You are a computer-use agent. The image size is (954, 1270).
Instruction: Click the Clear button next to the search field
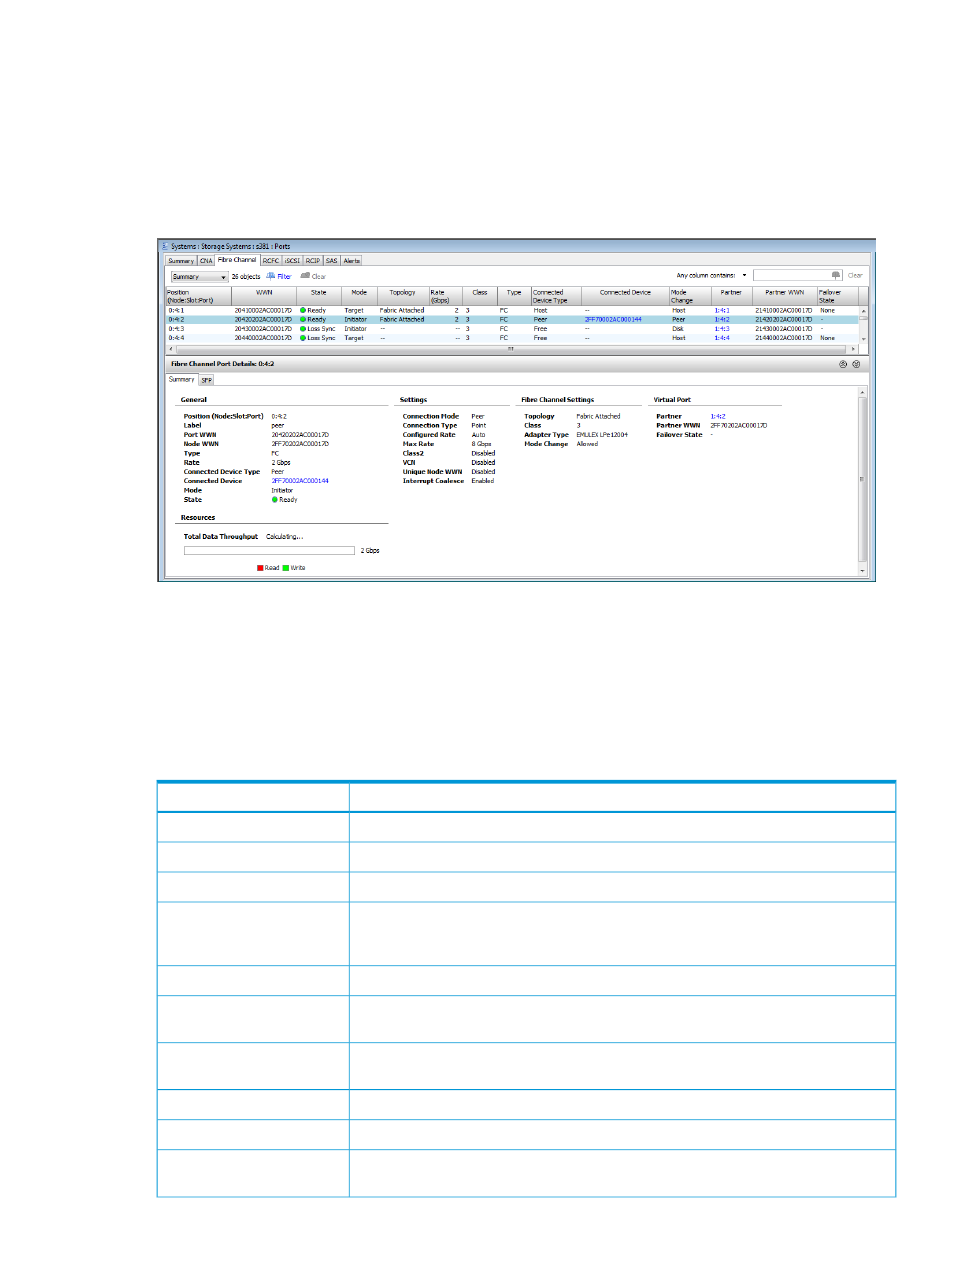coord(855,275)
